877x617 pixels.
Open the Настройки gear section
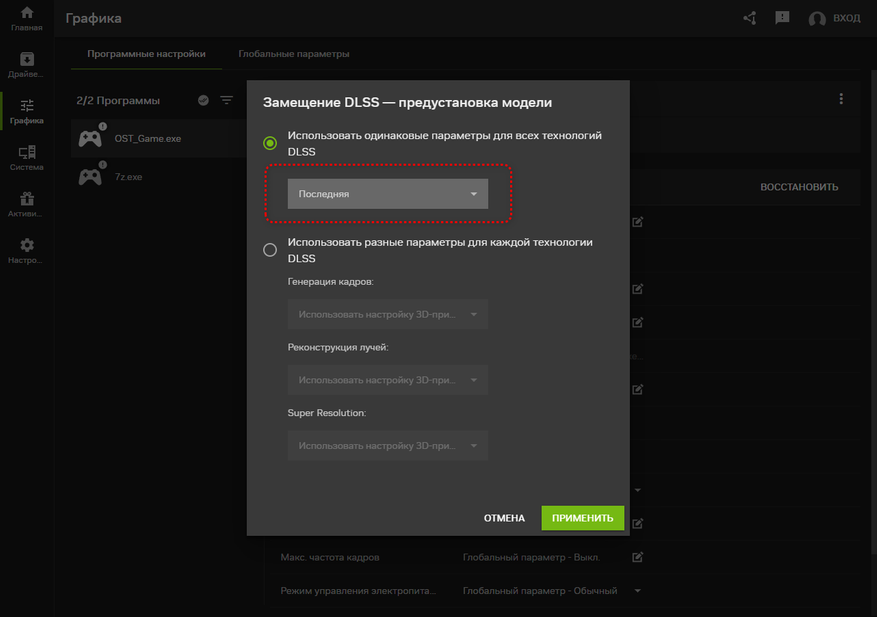pos(27,251)
